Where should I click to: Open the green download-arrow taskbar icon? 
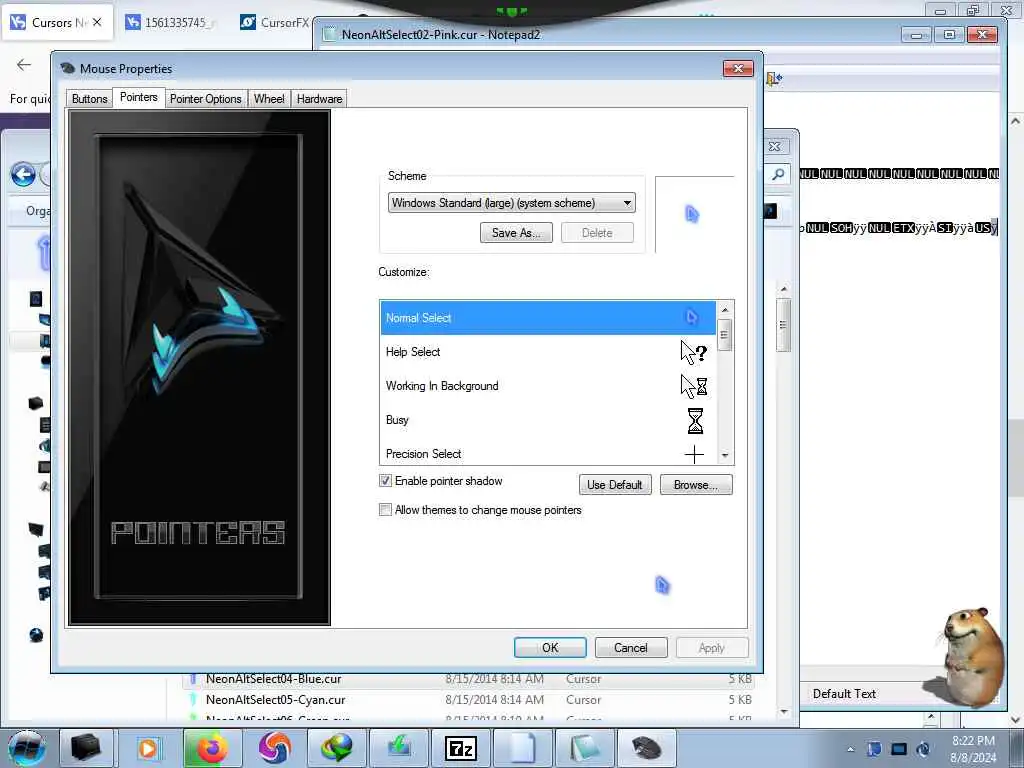point(398,748)
